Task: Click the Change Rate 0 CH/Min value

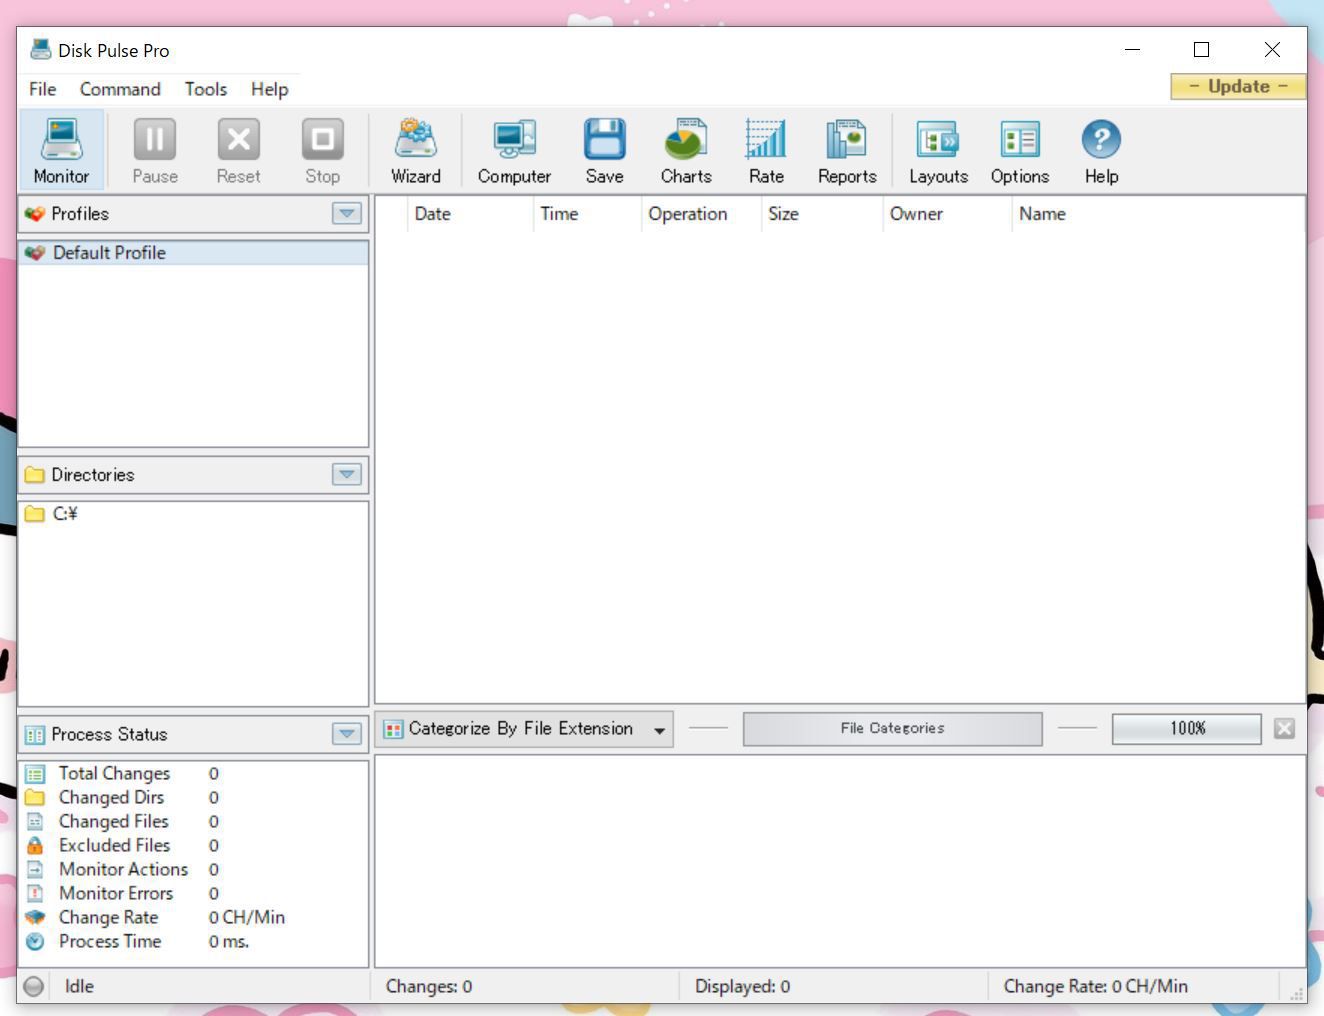Action: pyautogui.click(x=247, y=918)
